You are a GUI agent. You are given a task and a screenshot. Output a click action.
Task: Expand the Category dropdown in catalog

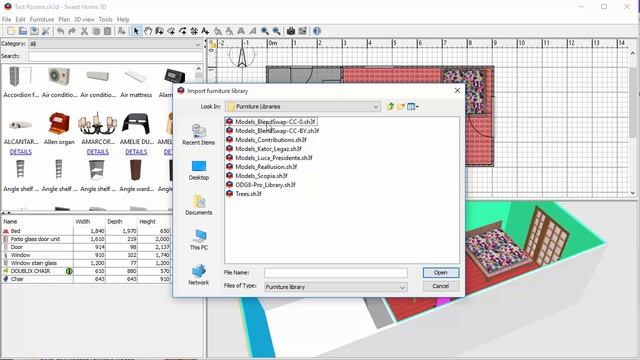click(x=198, y=44)
